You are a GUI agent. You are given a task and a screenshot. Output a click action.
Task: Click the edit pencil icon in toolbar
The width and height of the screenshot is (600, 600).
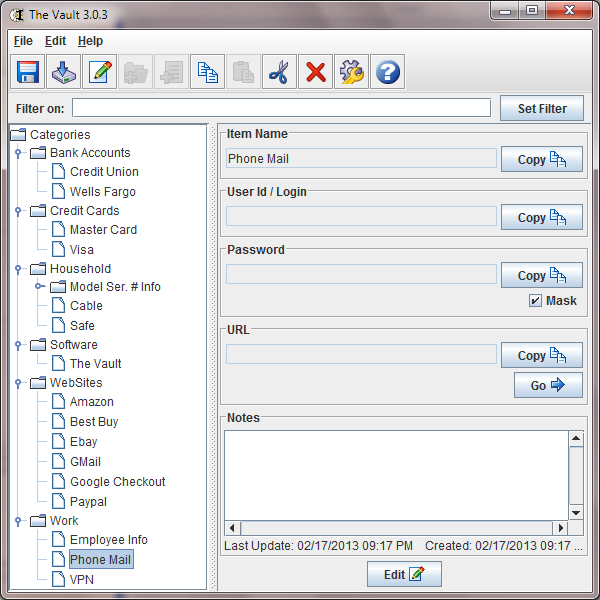[x=99, y=72]
